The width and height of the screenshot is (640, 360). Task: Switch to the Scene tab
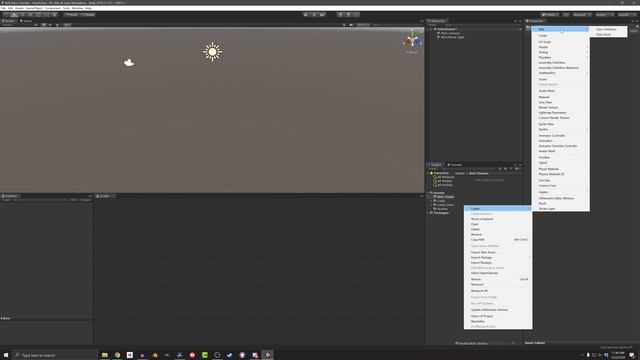(8, 21)
